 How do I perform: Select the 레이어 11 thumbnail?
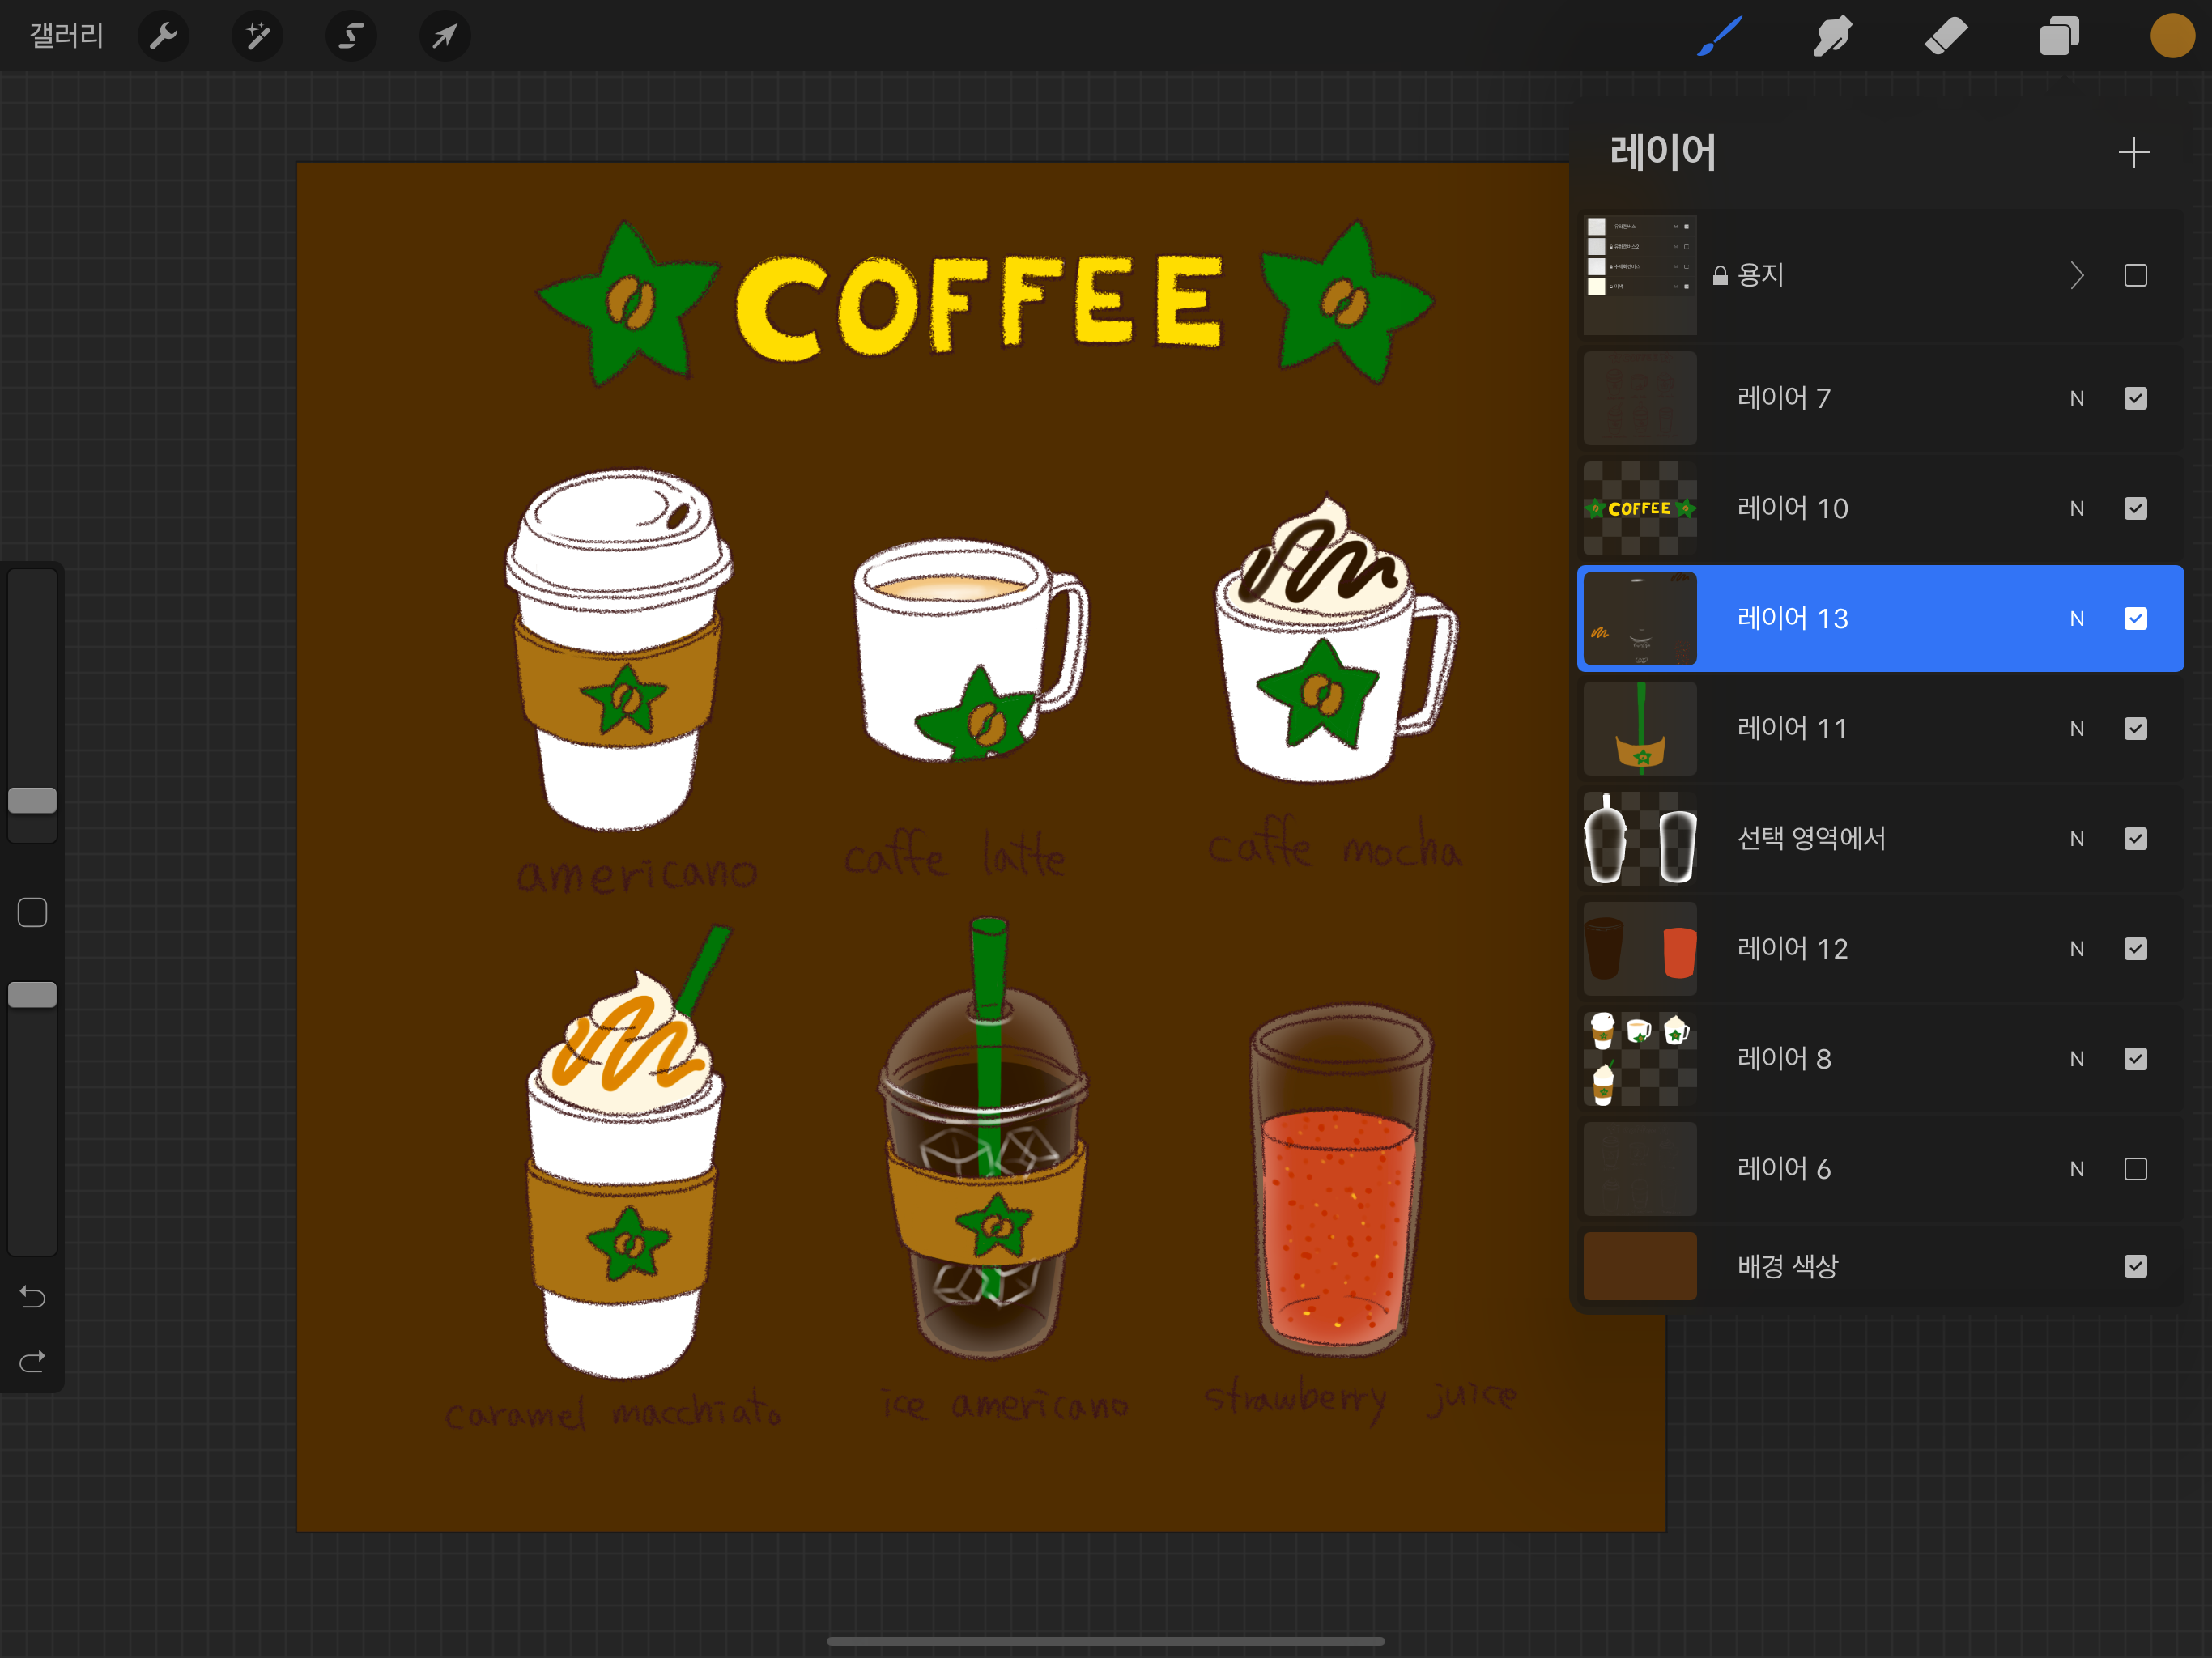coord(1640,728)
